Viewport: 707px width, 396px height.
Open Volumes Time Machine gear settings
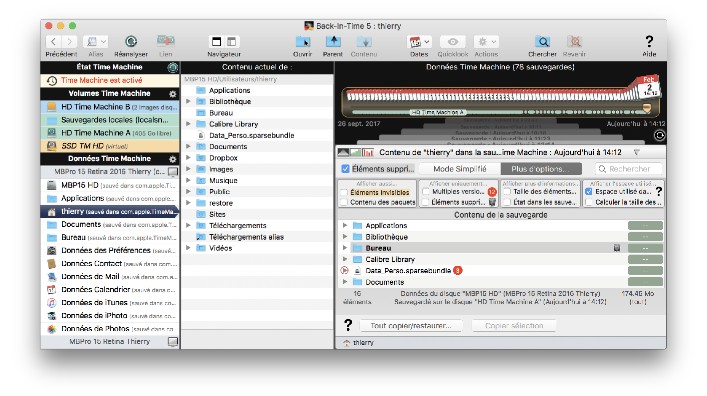[x=172, y=94]
